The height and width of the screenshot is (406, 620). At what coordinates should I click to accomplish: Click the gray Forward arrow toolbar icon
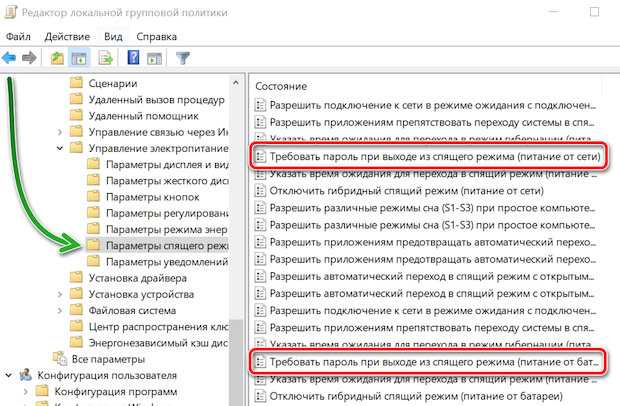click(x=29, y=58)
